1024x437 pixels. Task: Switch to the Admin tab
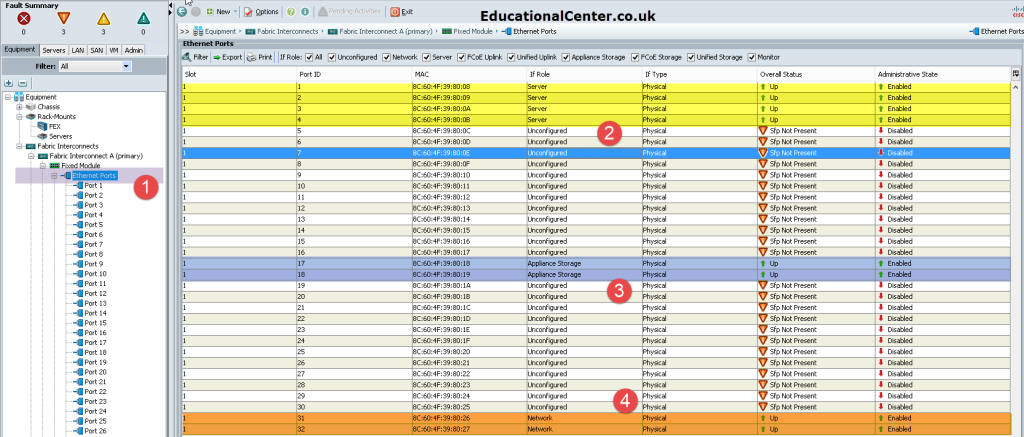point(134,50)
